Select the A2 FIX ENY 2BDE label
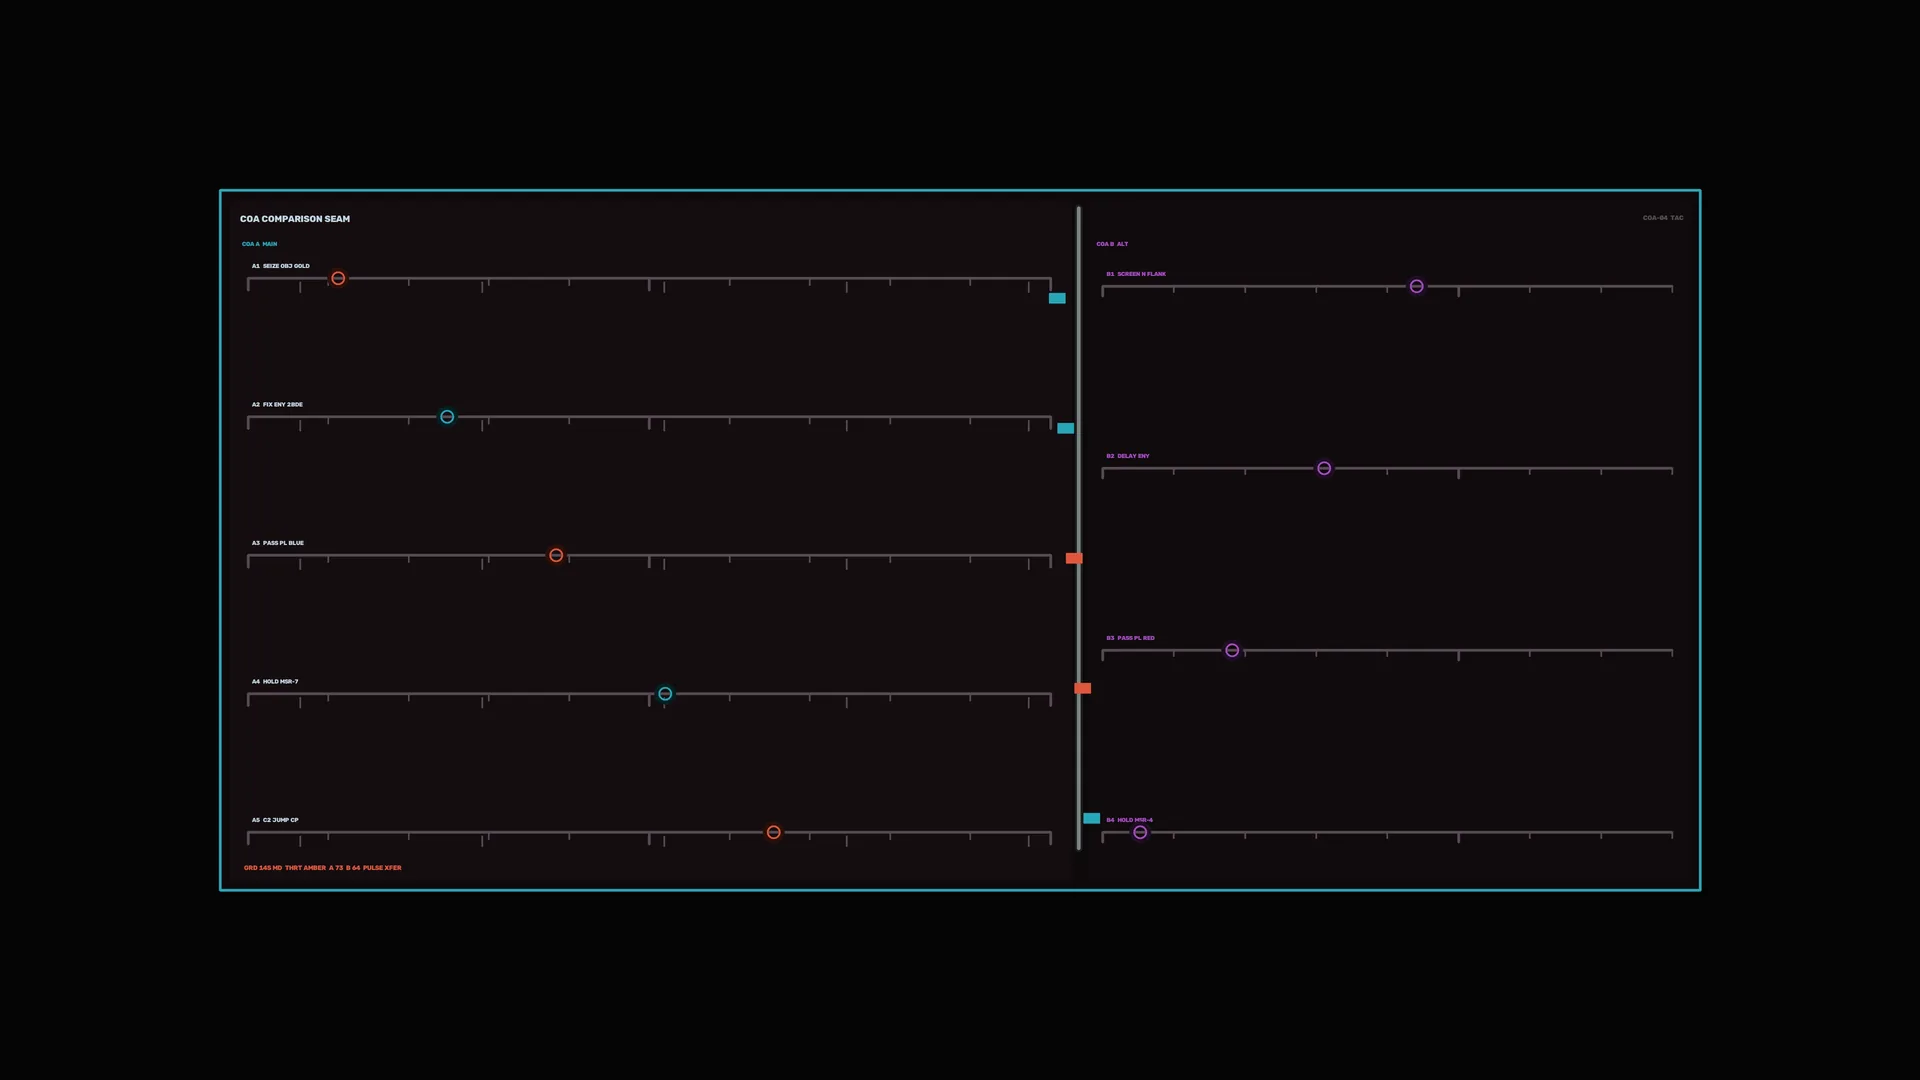Image resolution: width=1920 pixels, height=1080 pixels. pos(277,405)
